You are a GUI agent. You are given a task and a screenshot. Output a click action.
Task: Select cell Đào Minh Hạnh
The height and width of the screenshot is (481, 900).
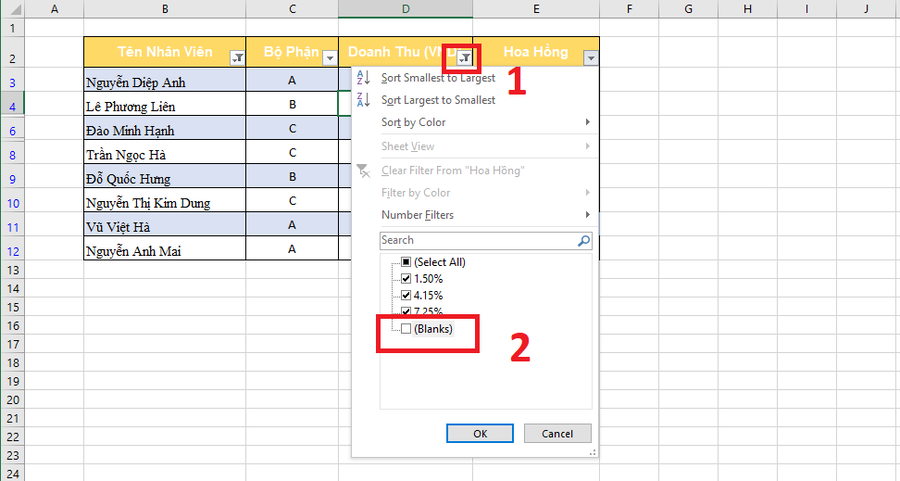pyautogui.click(x=165, y=128)
